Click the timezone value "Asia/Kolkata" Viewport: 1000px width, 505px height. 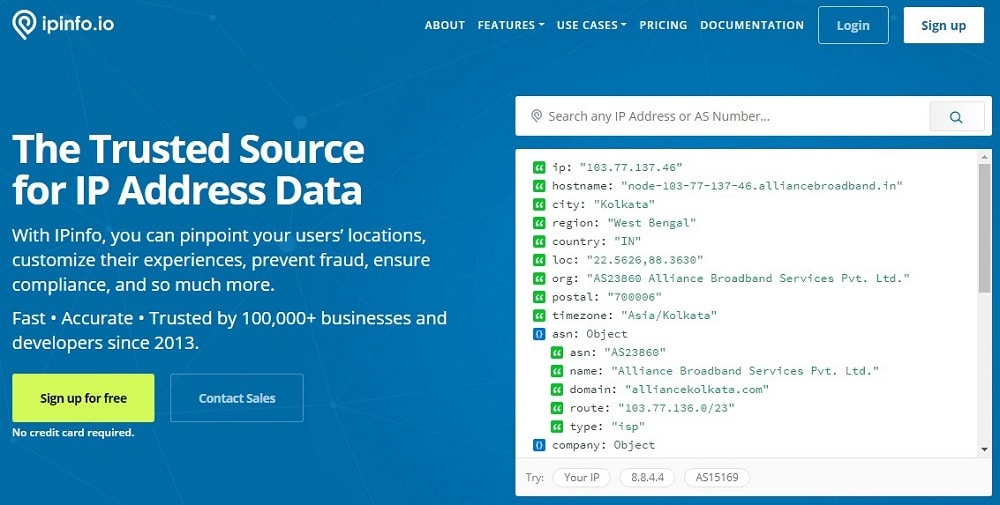669,316
